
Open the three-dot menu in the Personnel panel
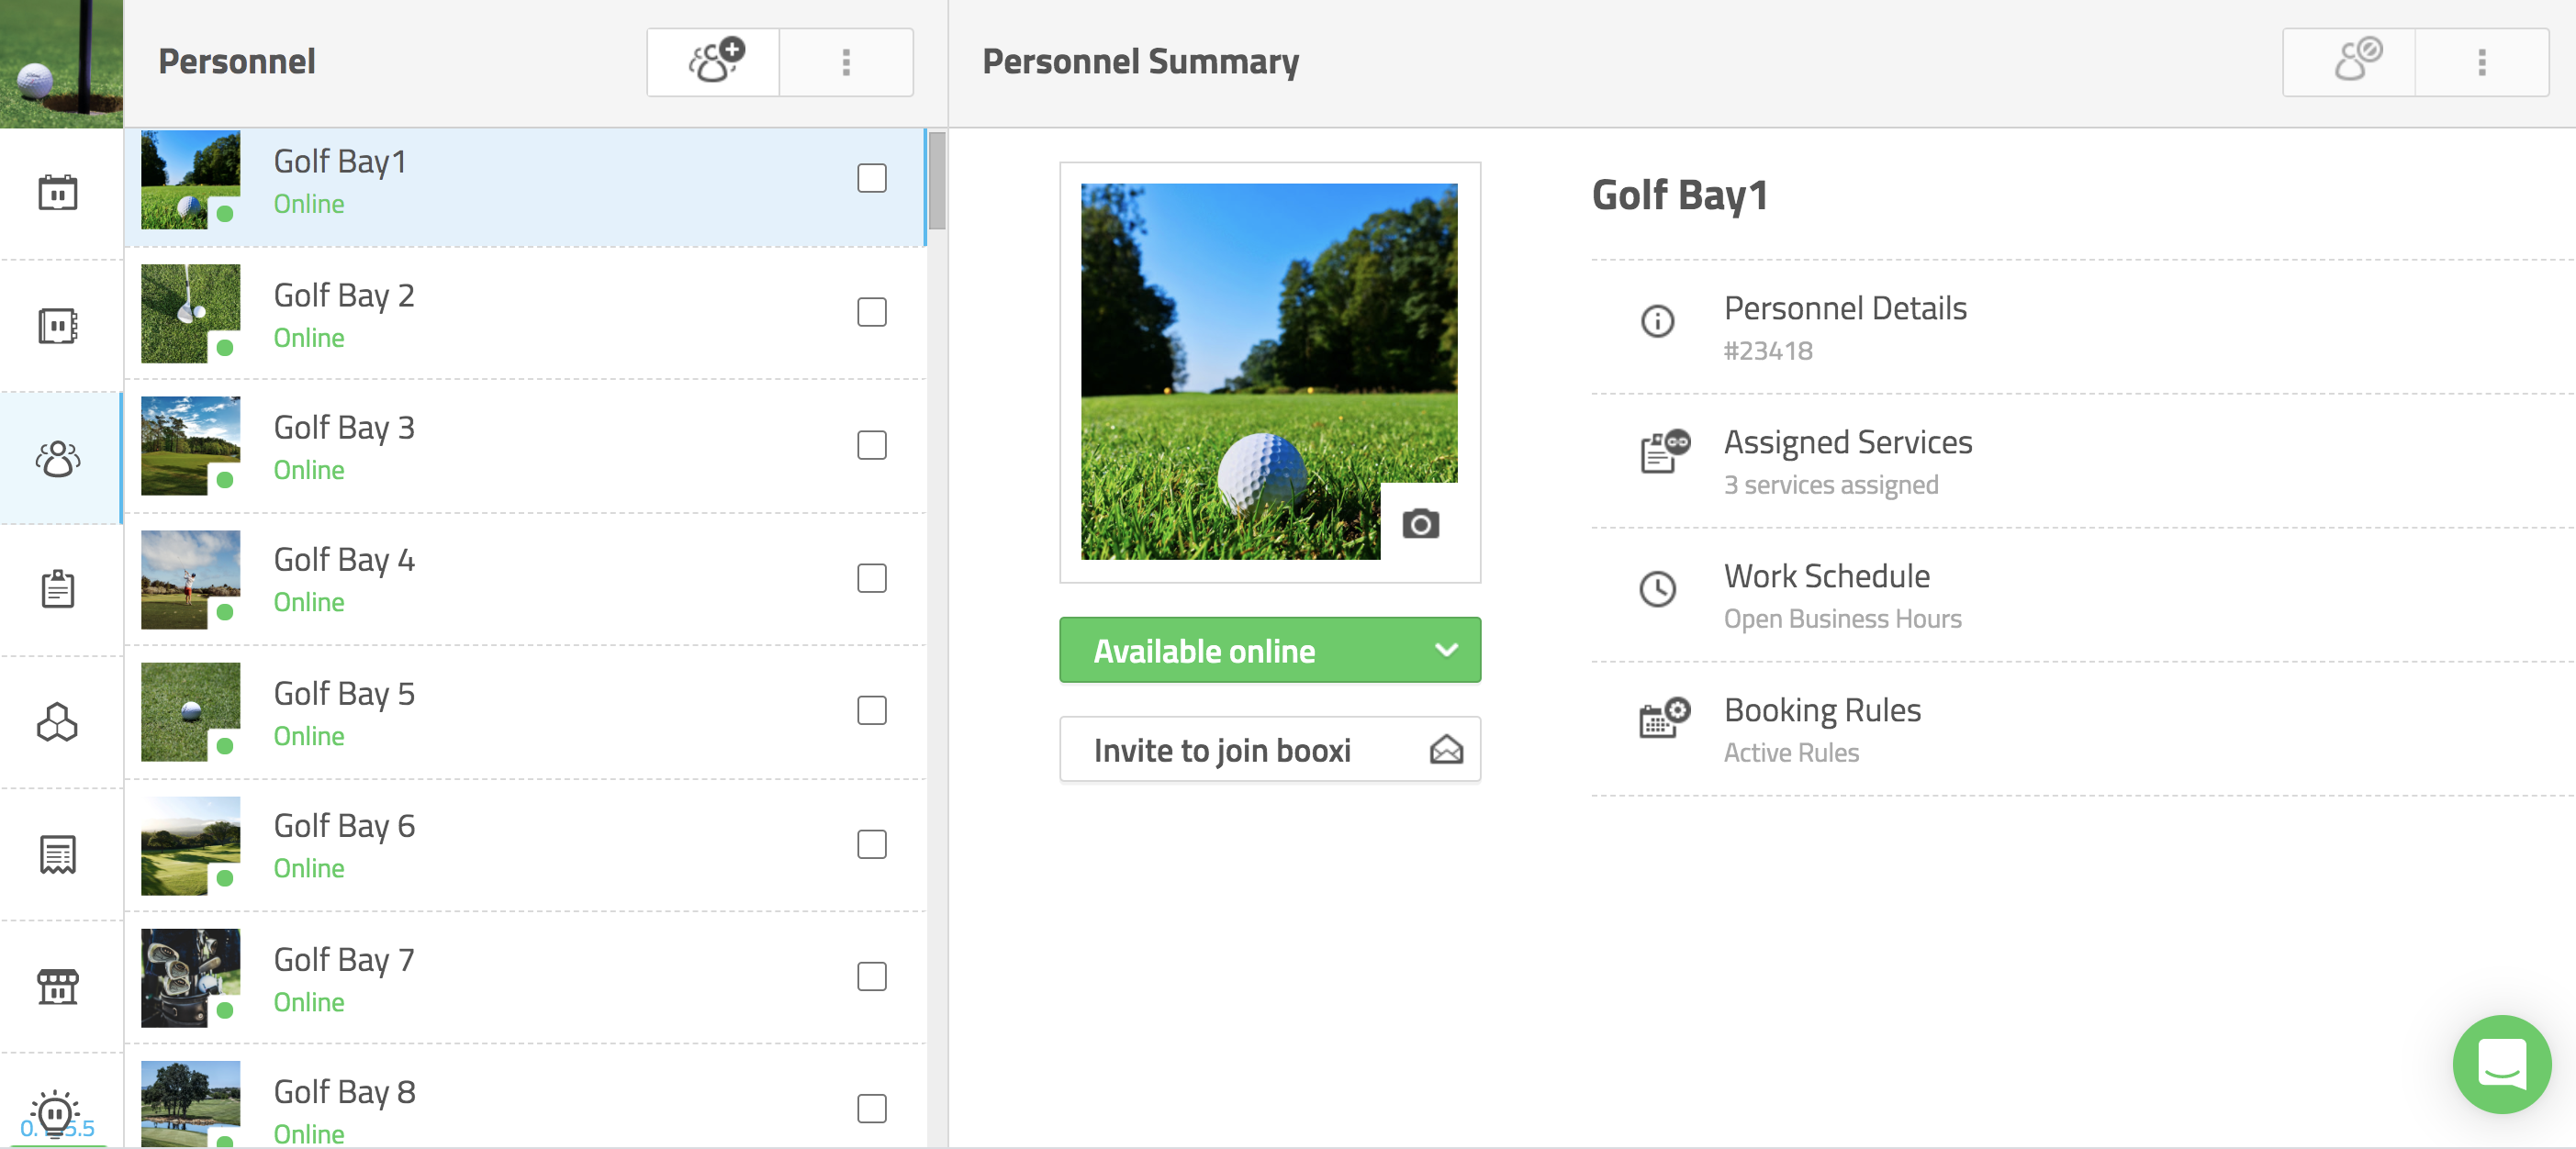click(846, 62)
